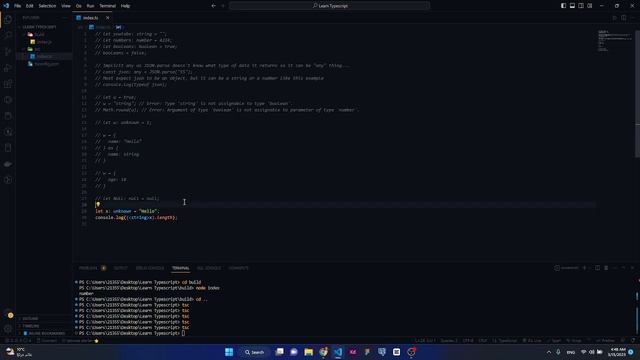
Task: Open index.js in the build folder
Action: tap(44, 42)
